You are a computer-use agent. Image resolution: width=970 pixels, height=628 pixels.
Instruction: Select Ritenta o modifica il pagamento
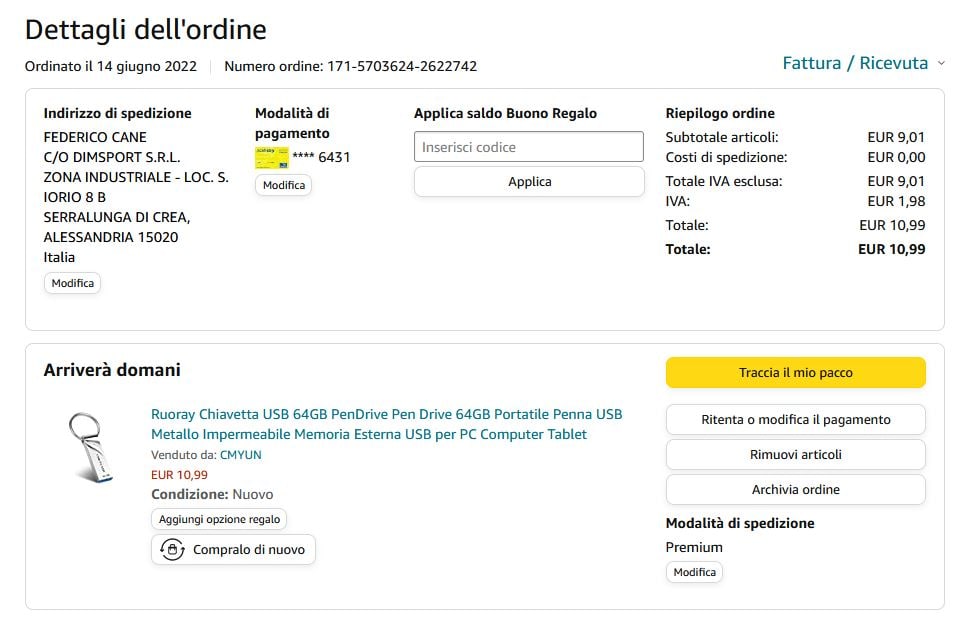tap(795, 420)
